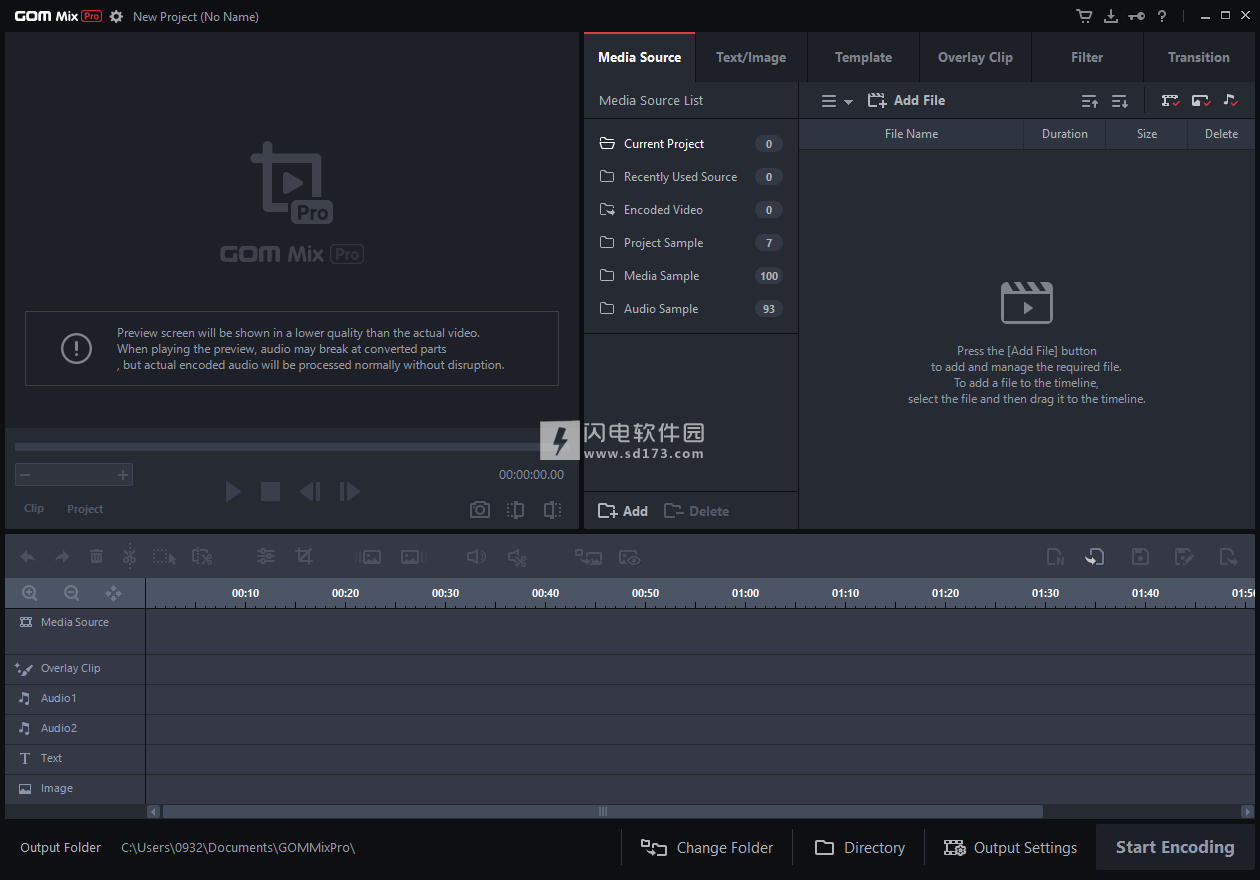Sort file list descending
This screenshot has width=1260, height=880.
coord(1120,101)
